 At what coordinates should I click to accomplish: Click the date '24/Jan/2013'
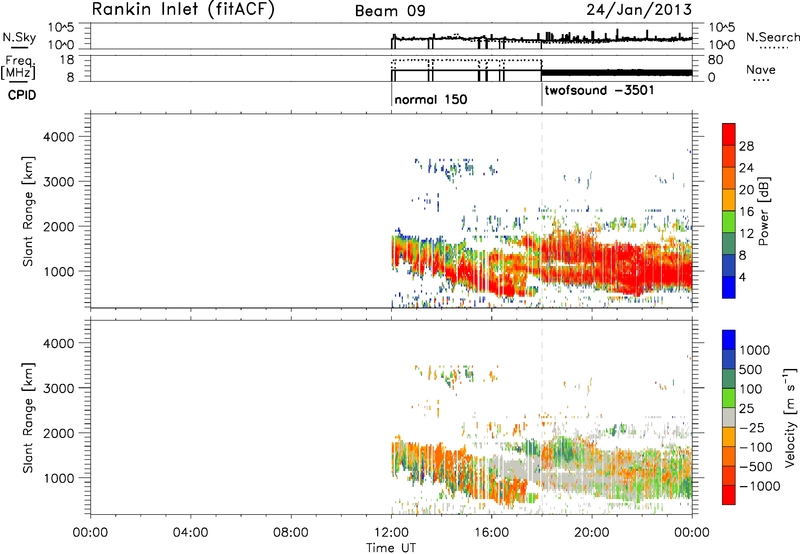639,9
